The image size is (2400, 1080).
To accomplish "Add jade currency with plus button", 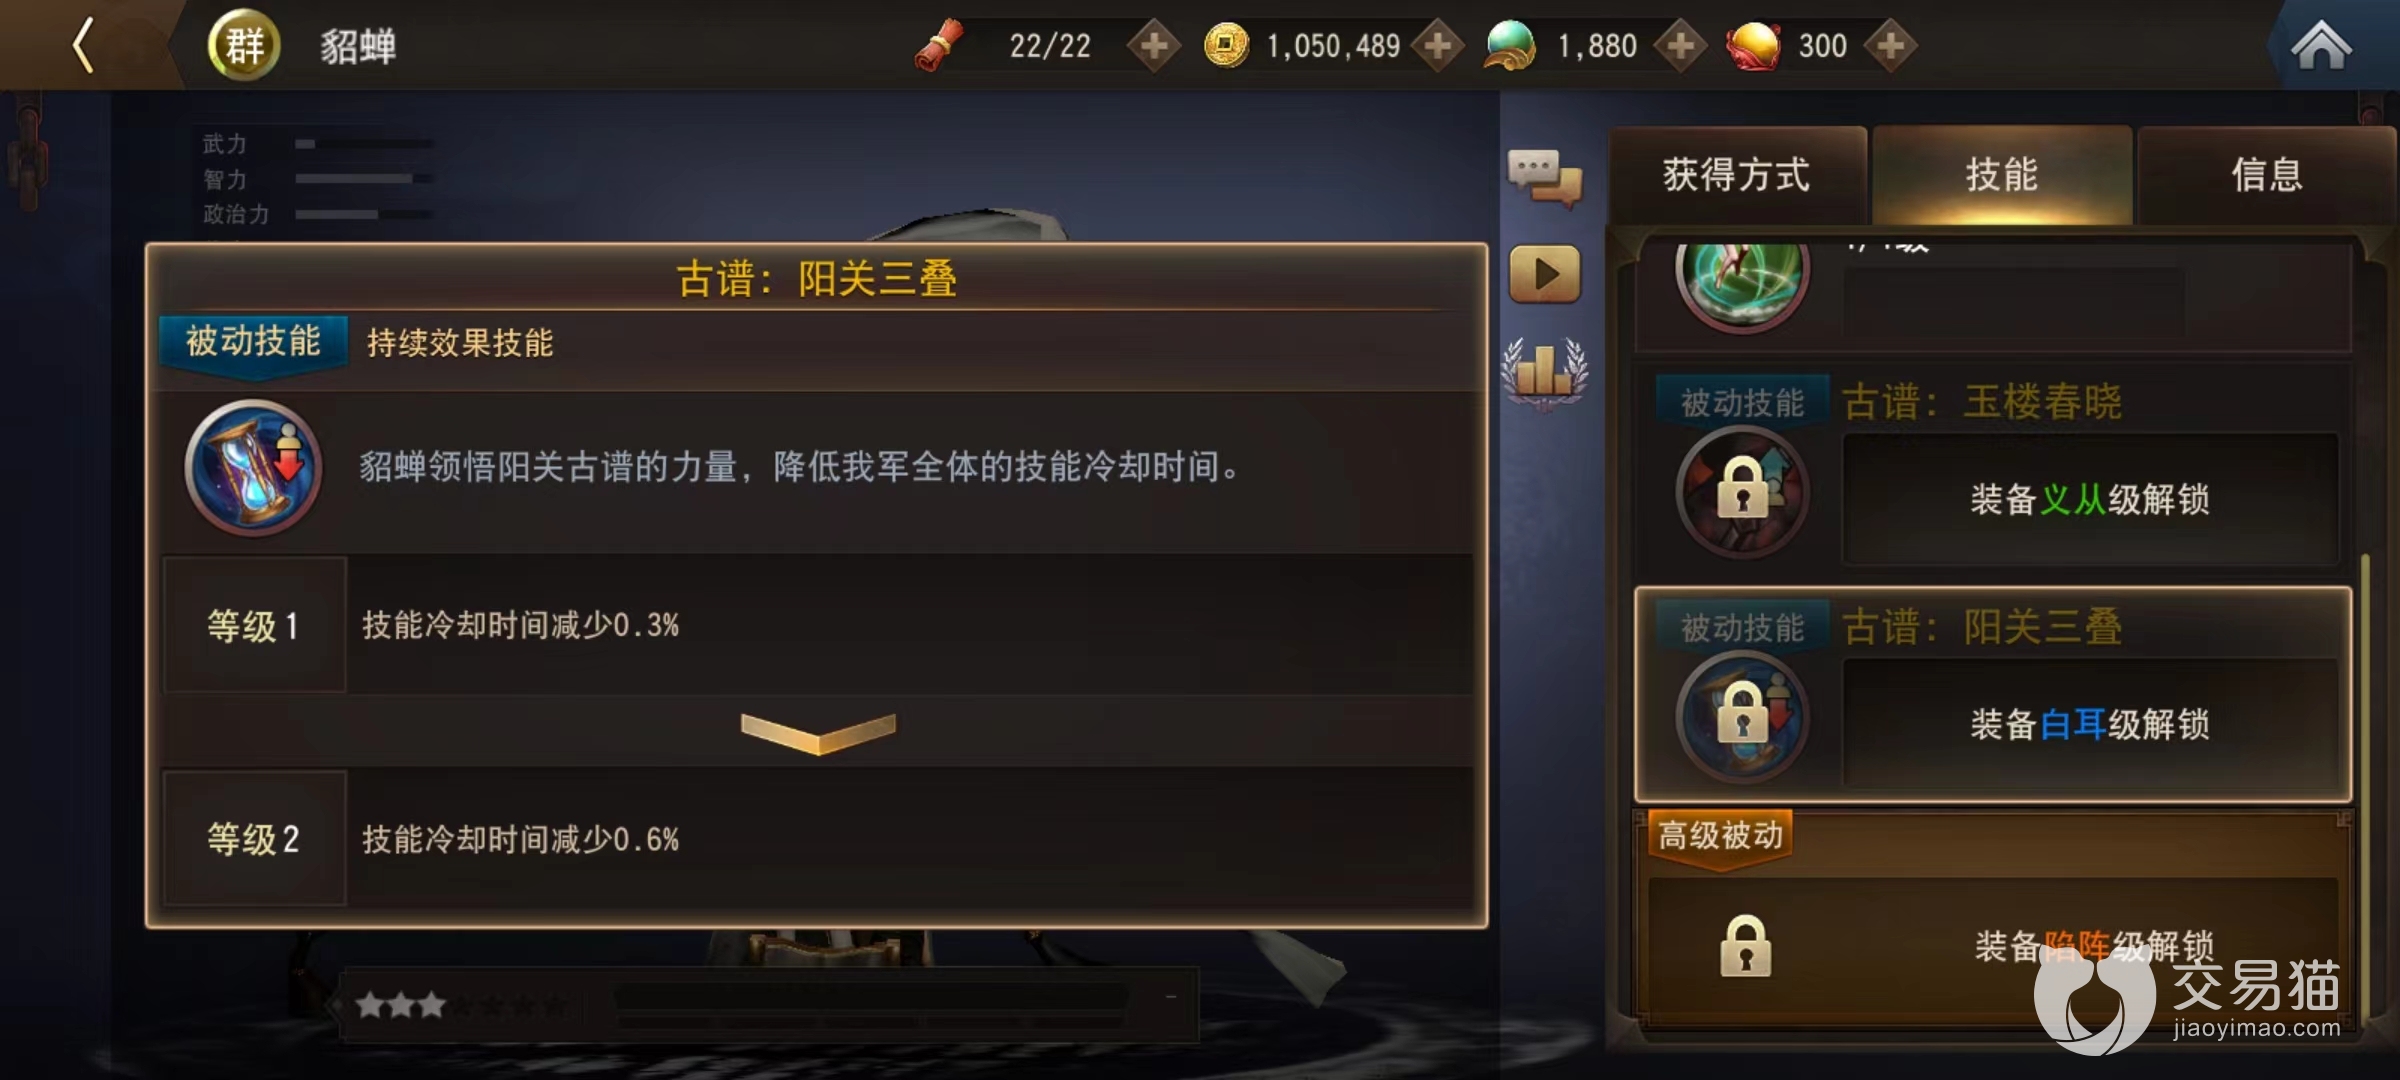I will pyautogui.click(x=1681, y=46).
